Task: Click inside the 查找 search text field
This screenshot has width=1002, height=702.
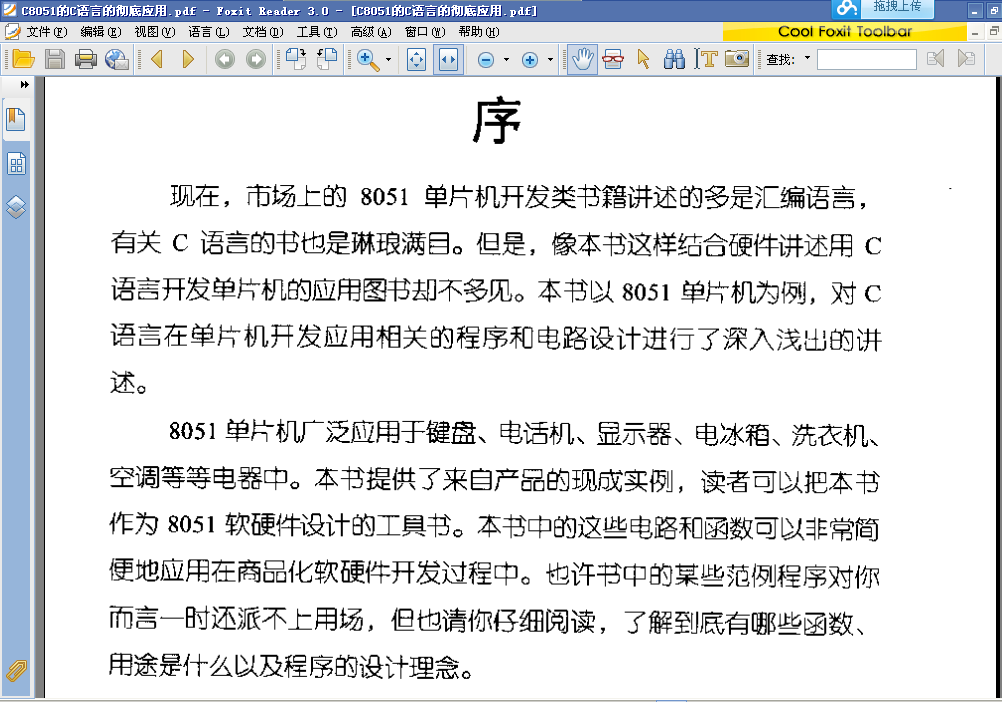Action: pos(866,60)
